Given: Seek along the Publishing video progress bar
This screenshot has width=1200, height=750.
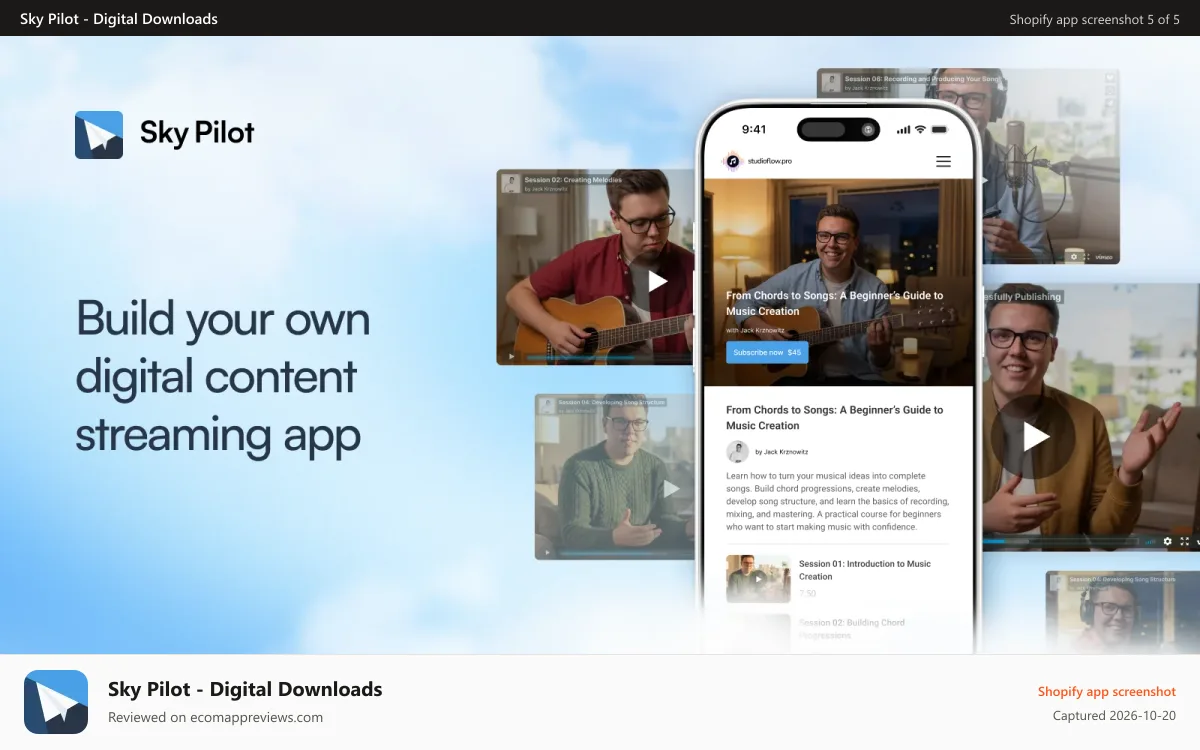Looking at the screenshot, I should [x=1062, y=542].
